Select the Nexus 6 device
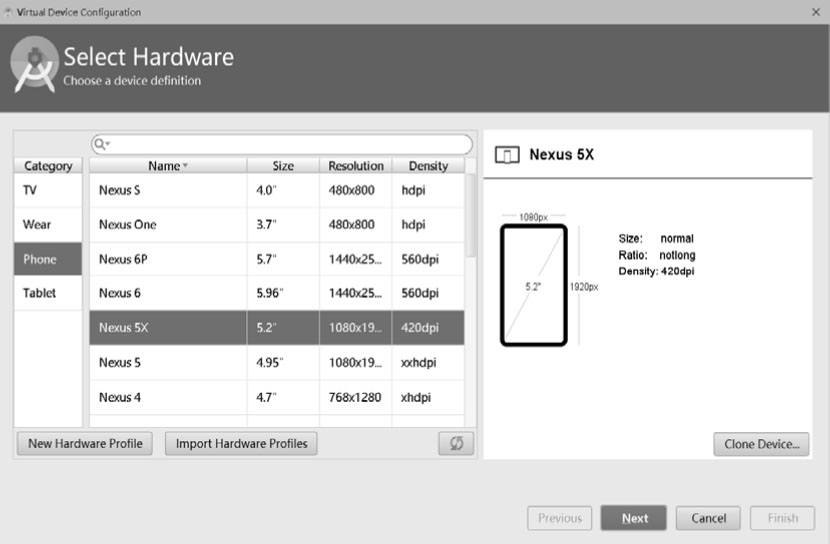Viewport: 830px width, 544px height. pyautogui.click(x=277, y=293)
